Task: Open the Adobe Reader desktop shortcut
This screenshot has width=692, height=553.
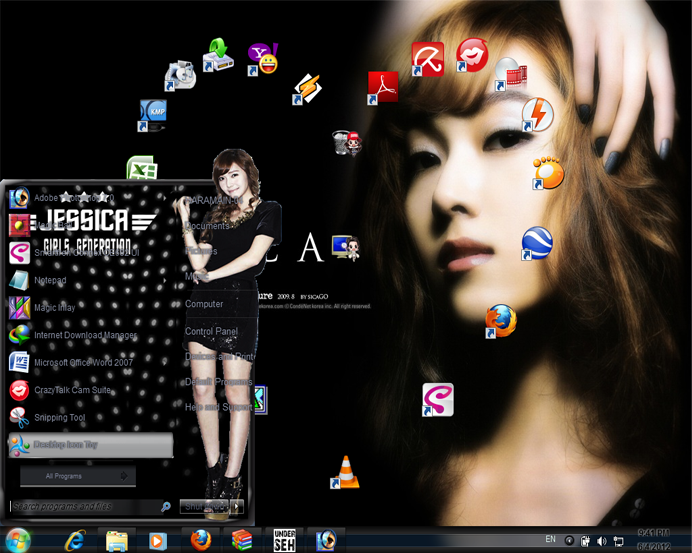Action: pos(383,88)
